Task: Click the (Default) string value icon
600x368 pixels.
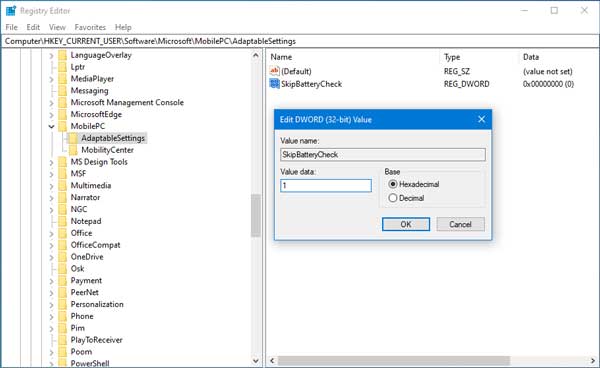Action: point(274,71)
